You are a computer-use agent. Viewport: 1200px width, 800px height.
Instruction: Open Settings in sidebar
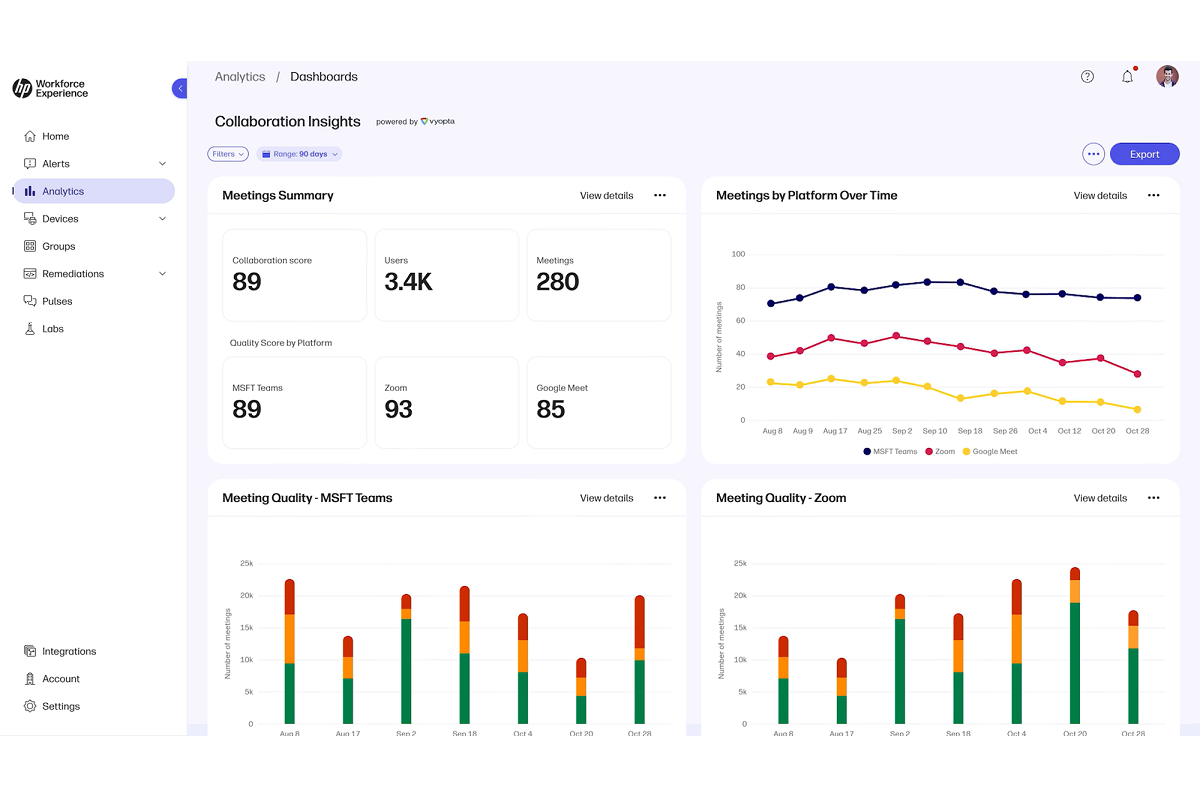[x=94, y=706]
